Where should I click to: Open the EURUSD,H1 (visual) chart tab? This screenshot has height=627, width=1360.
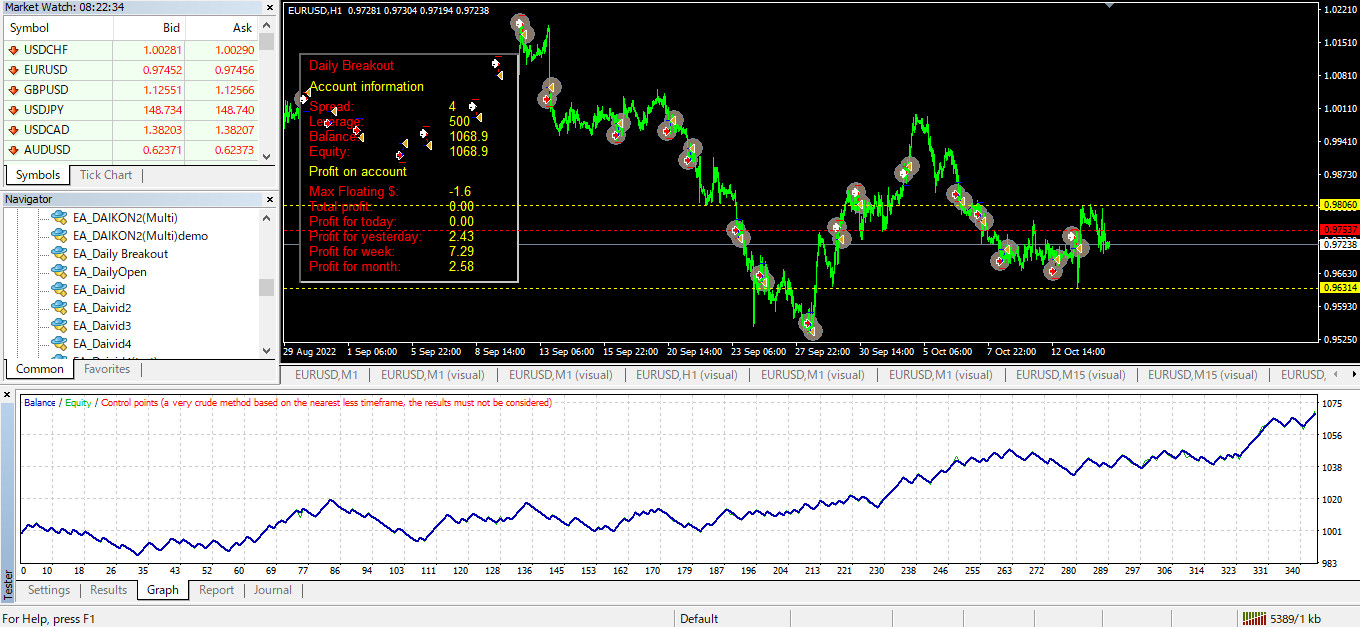tap(686, 375)
